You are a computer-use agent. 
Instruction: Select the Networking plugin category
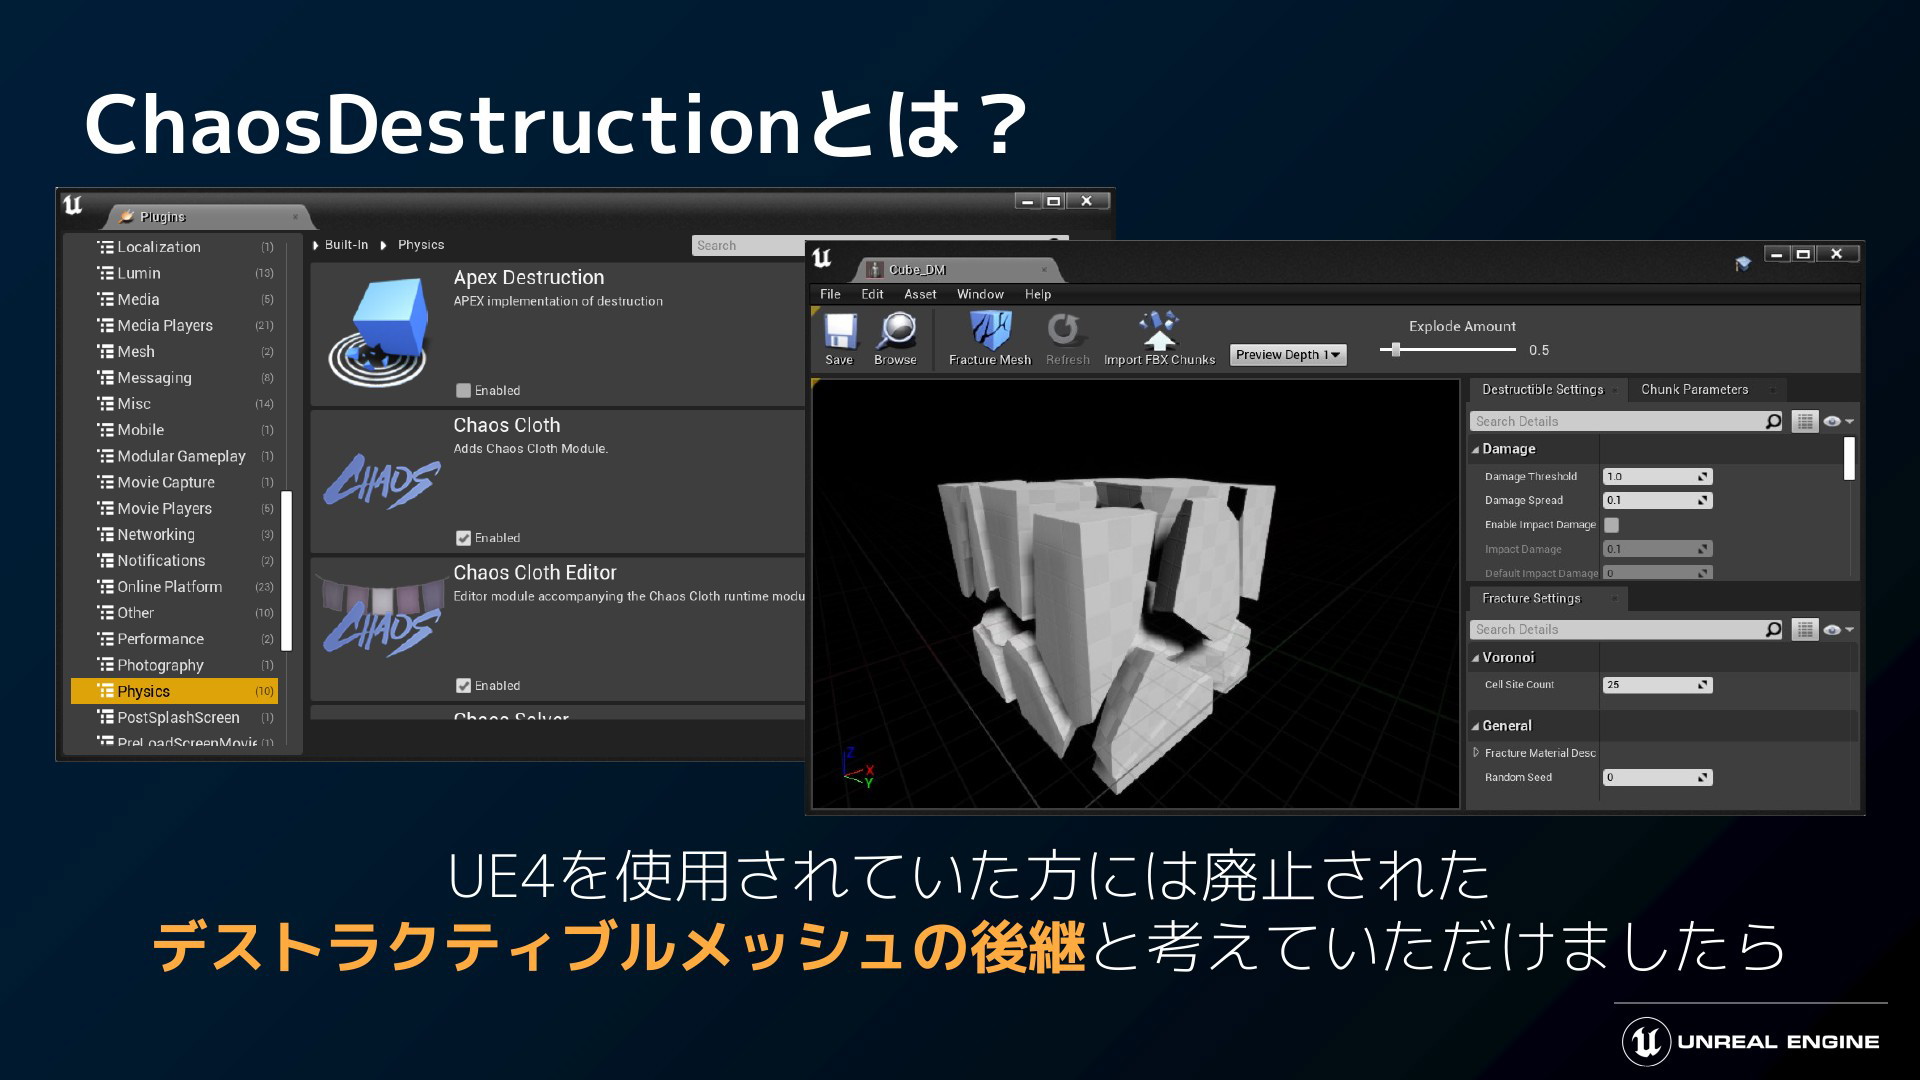(x=174, y=535)
